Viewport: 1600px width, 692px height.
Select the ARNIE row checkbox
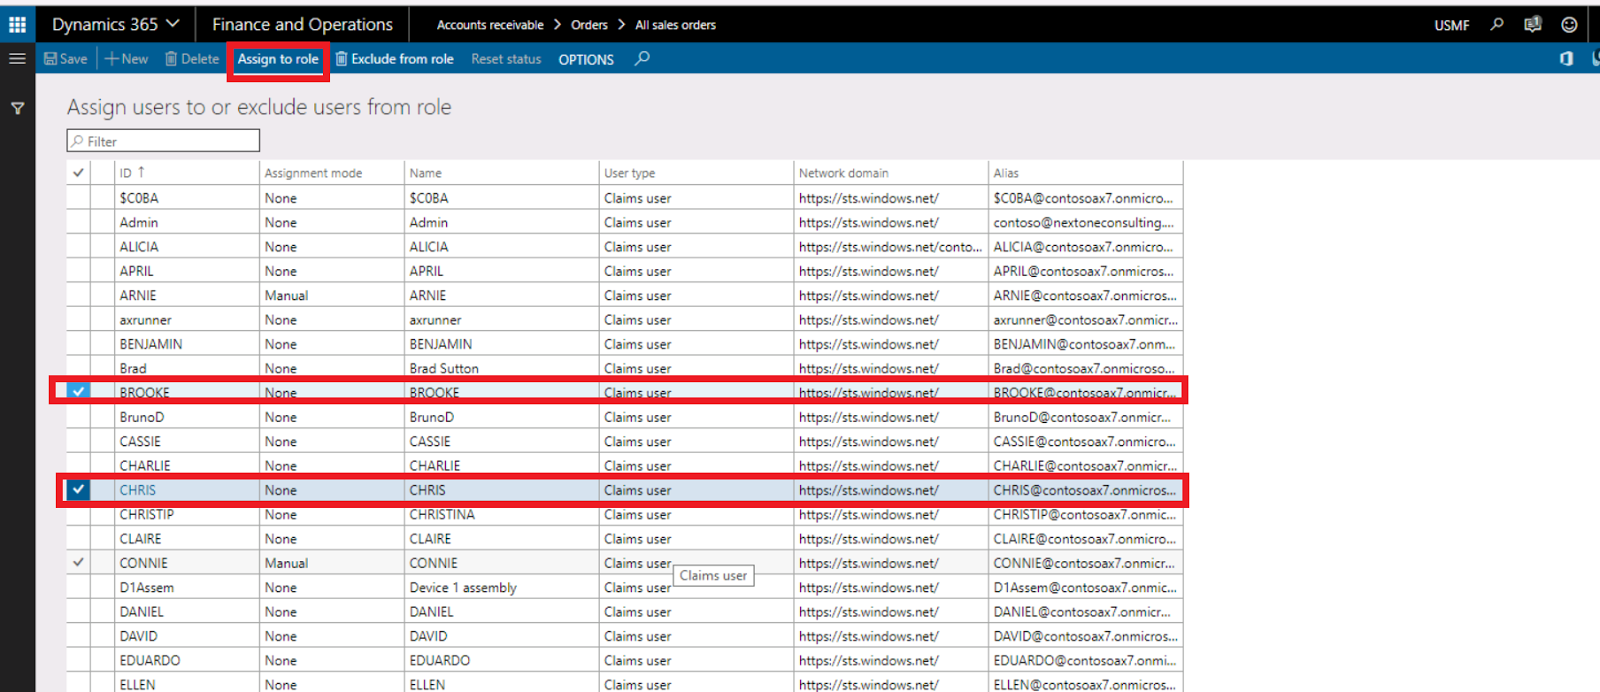(78, 295)
